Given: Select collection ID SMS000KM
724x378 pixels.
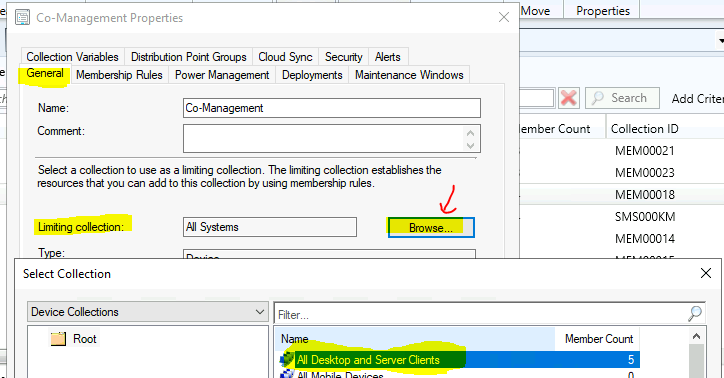Looking at the screenshot, I should 645,216.
